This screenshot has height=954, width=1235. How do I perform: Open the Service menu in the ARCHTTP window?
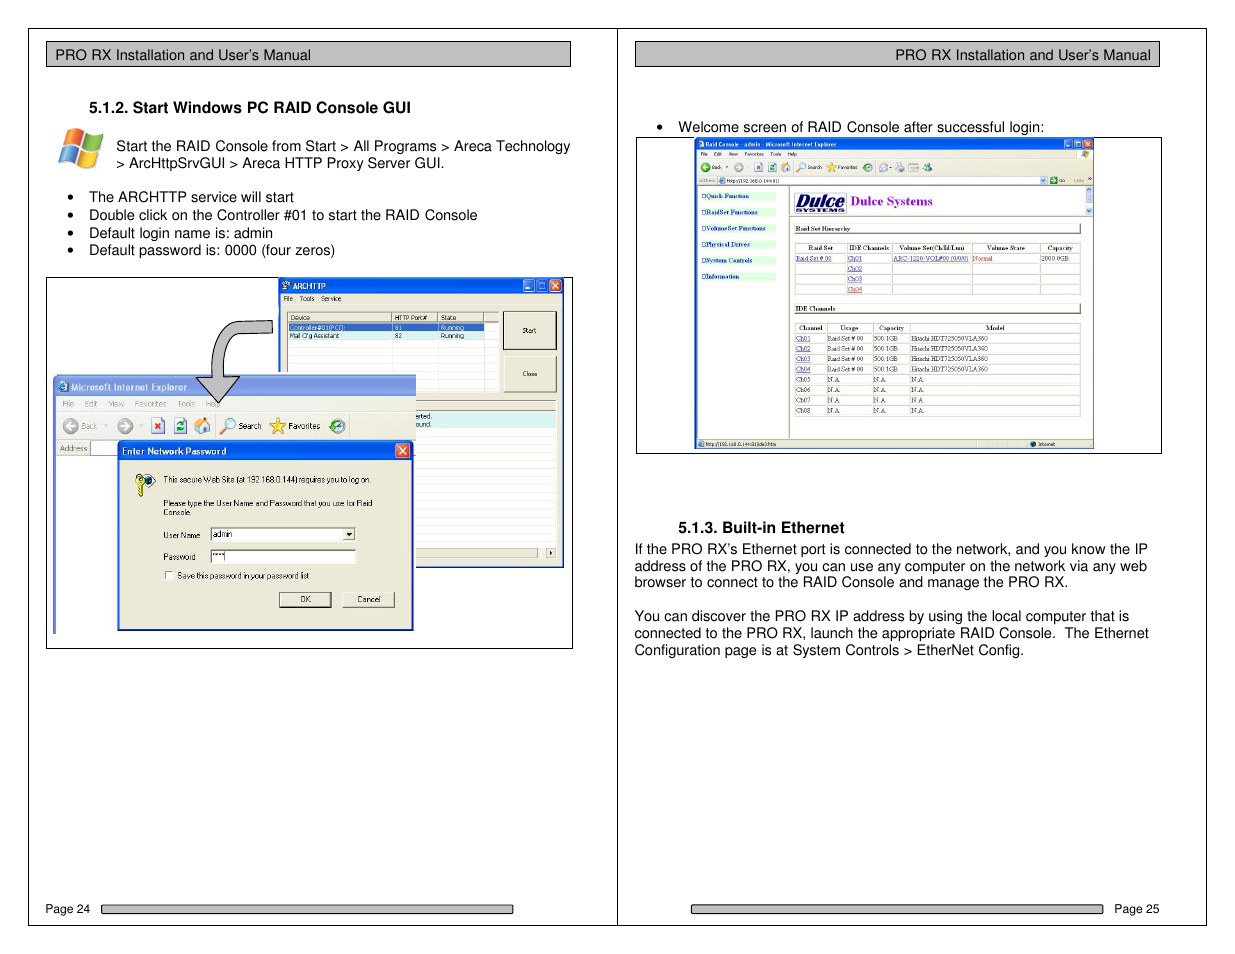pyautogui.click(x=331, y=299)
